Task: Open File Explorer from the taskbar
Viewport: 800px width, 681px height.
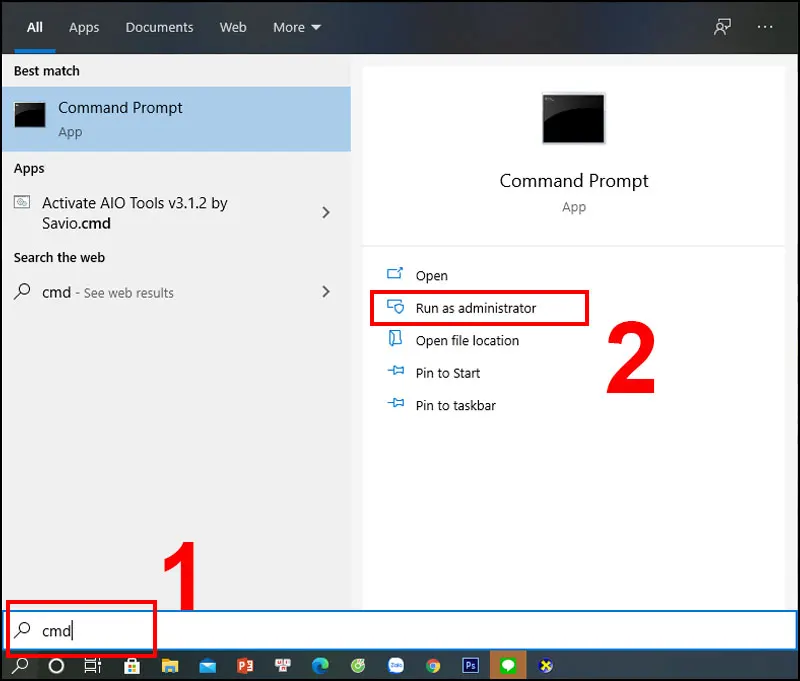Action: click(x=169, y=665)
